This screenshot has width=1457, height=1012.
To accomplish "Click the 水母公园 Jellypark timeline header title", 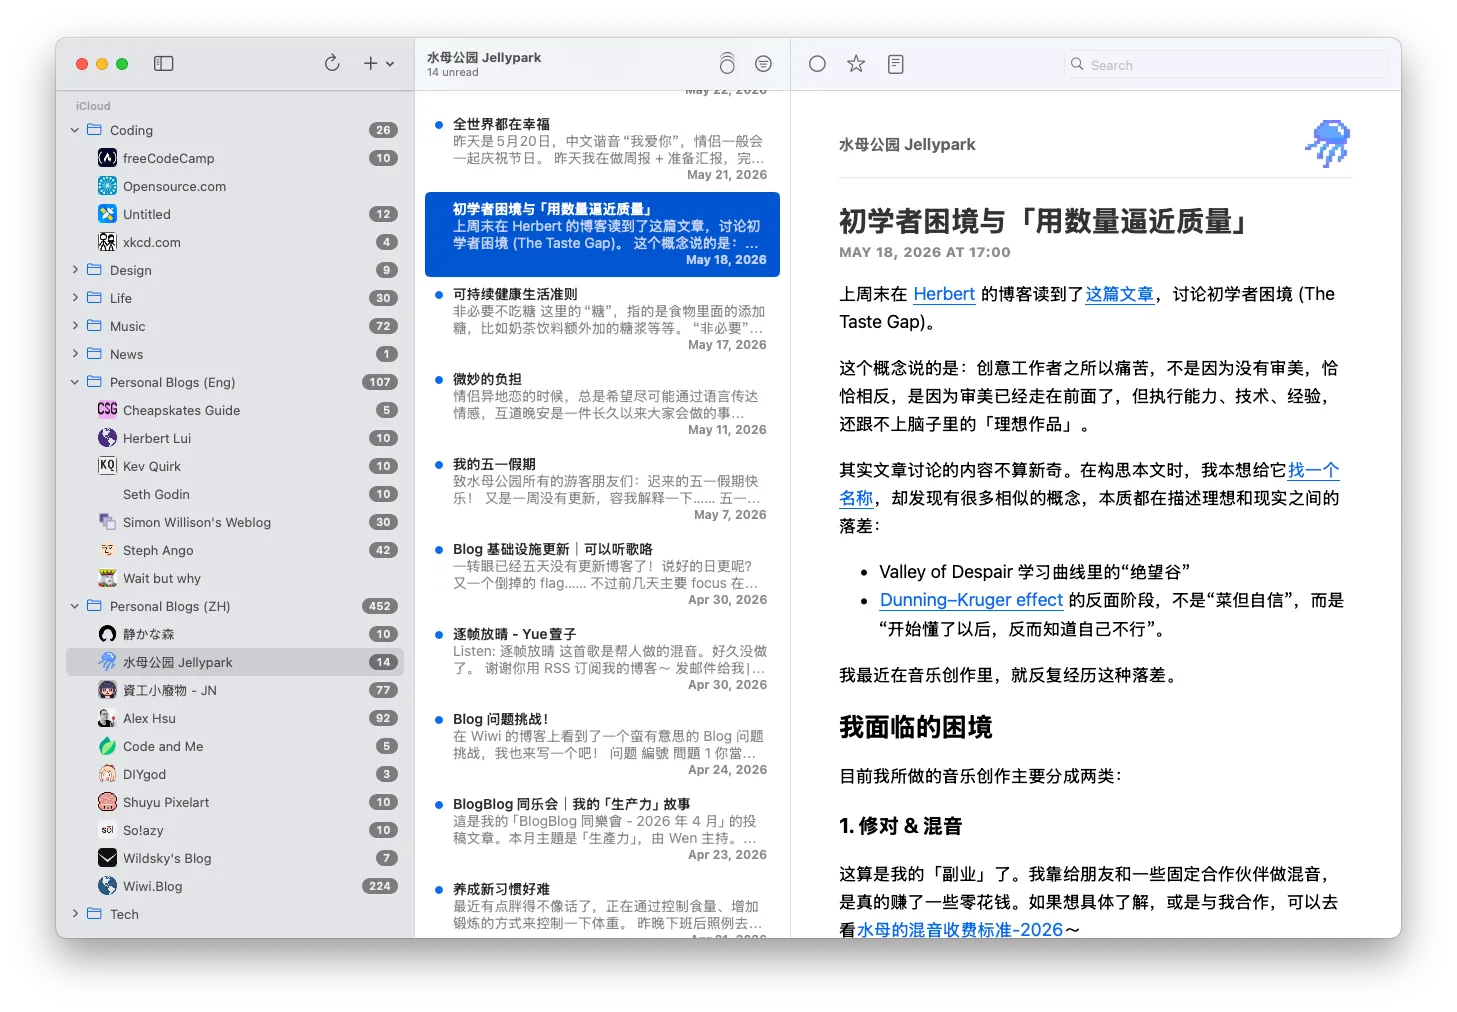I will pyautogui.click(x=484, y=57).
